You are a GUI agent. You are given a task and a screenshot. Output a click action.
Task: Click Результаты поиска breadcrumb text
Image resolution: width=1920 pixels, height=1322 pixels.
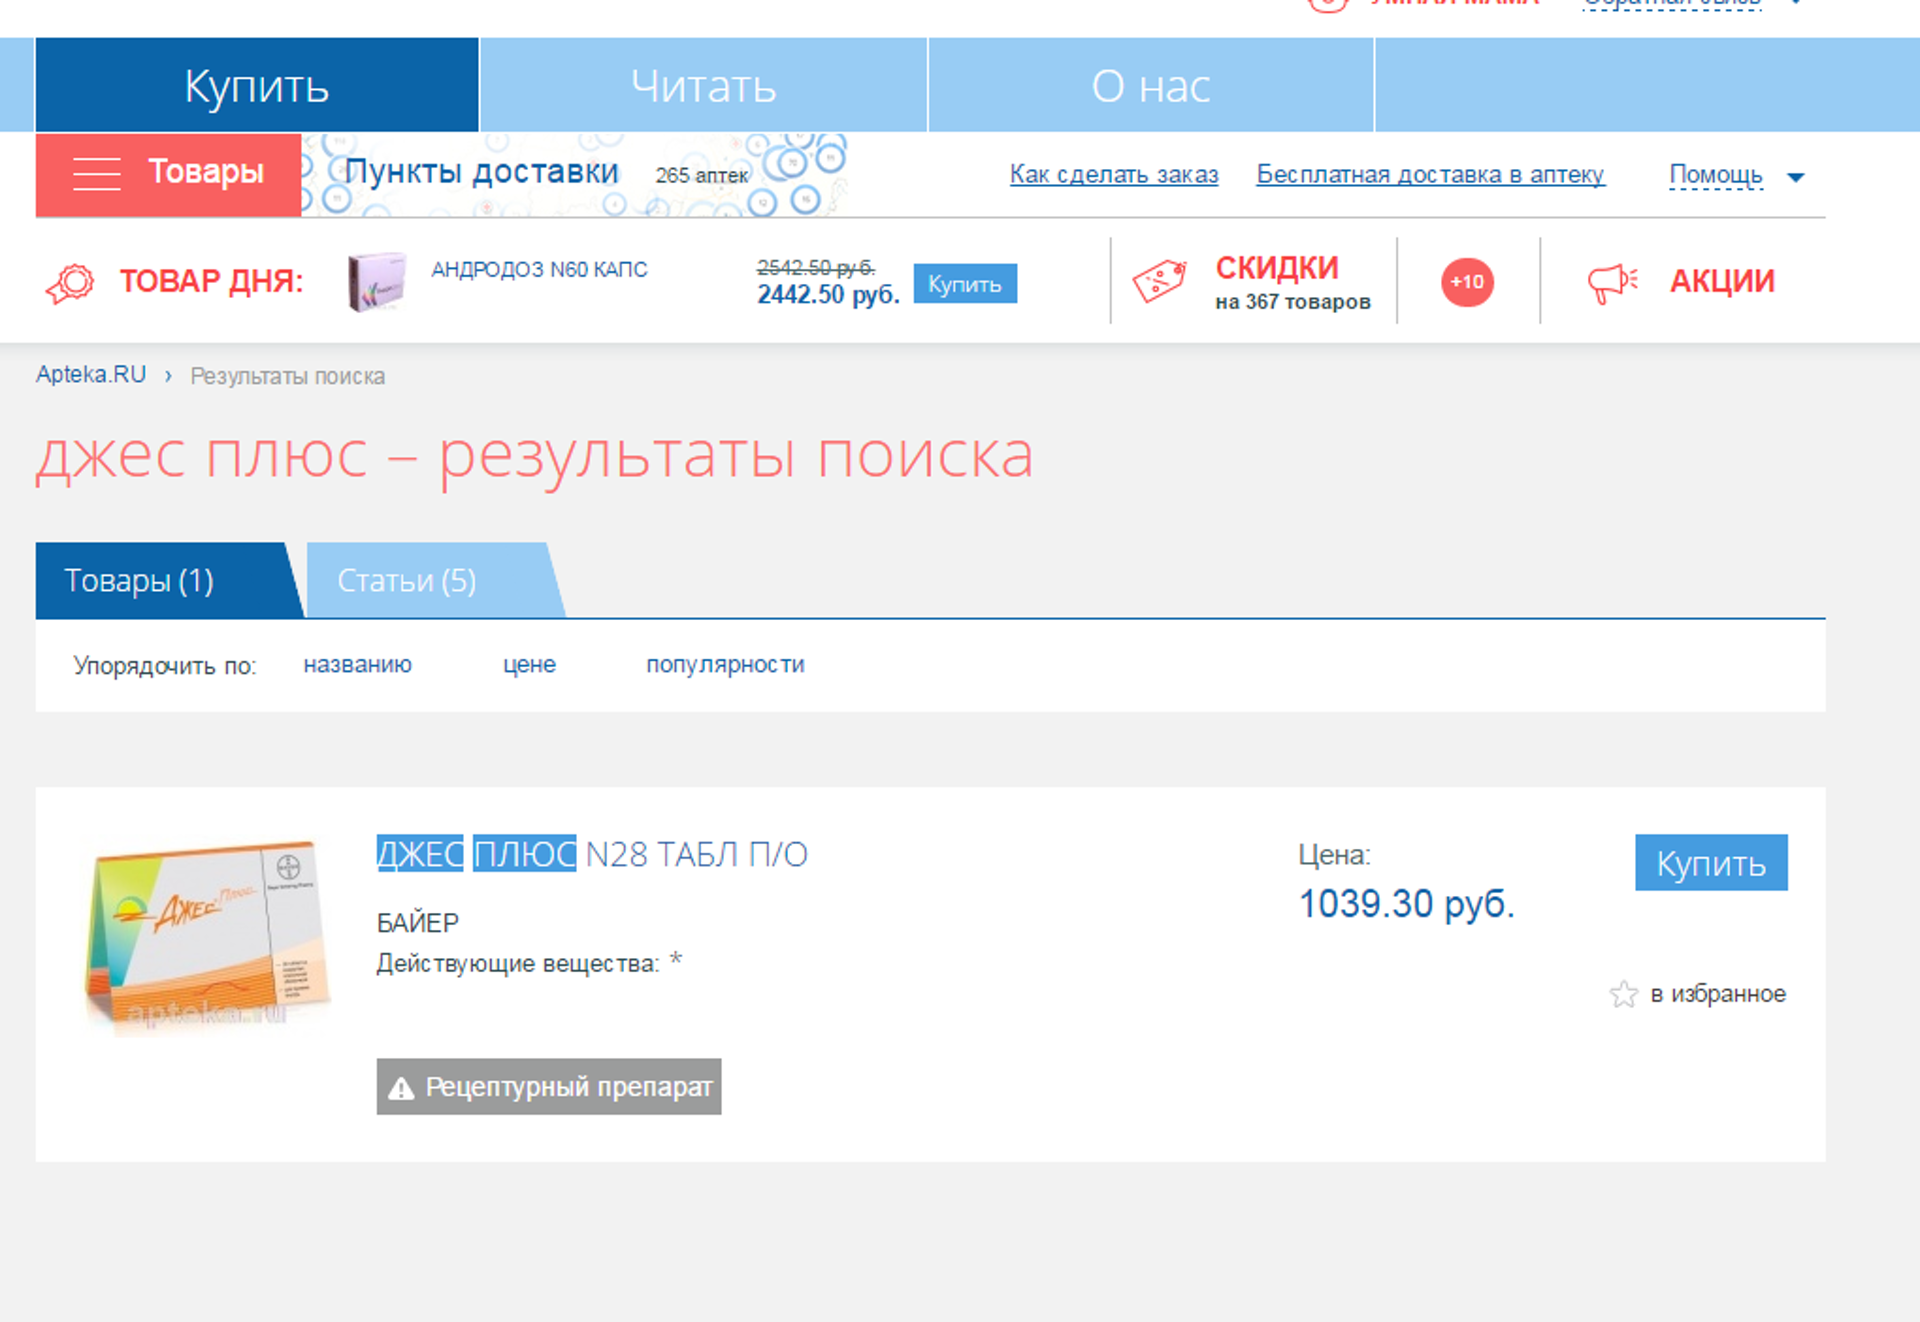(x=287, y=376)
